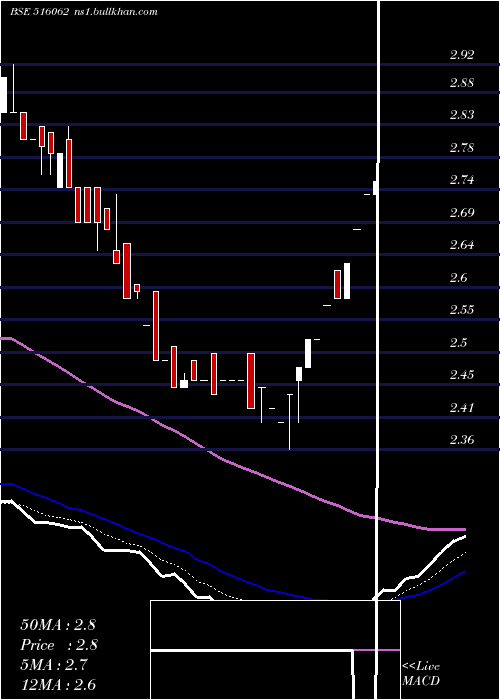500x700 pixels.
Task: Click the 2.55 price axis label
Action: pos(462,309)
